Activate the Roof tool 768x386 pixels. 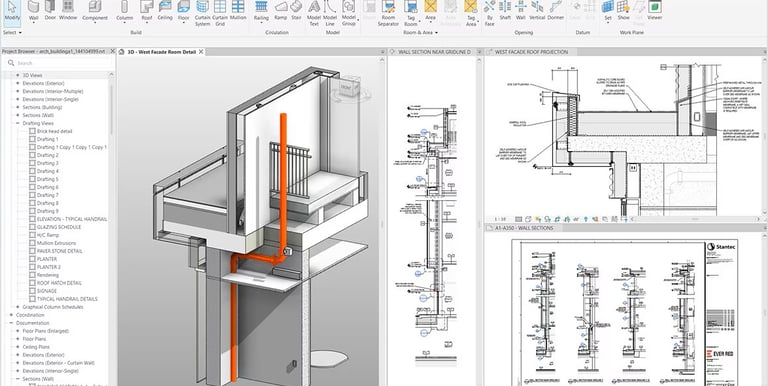[x=146, y=11]
